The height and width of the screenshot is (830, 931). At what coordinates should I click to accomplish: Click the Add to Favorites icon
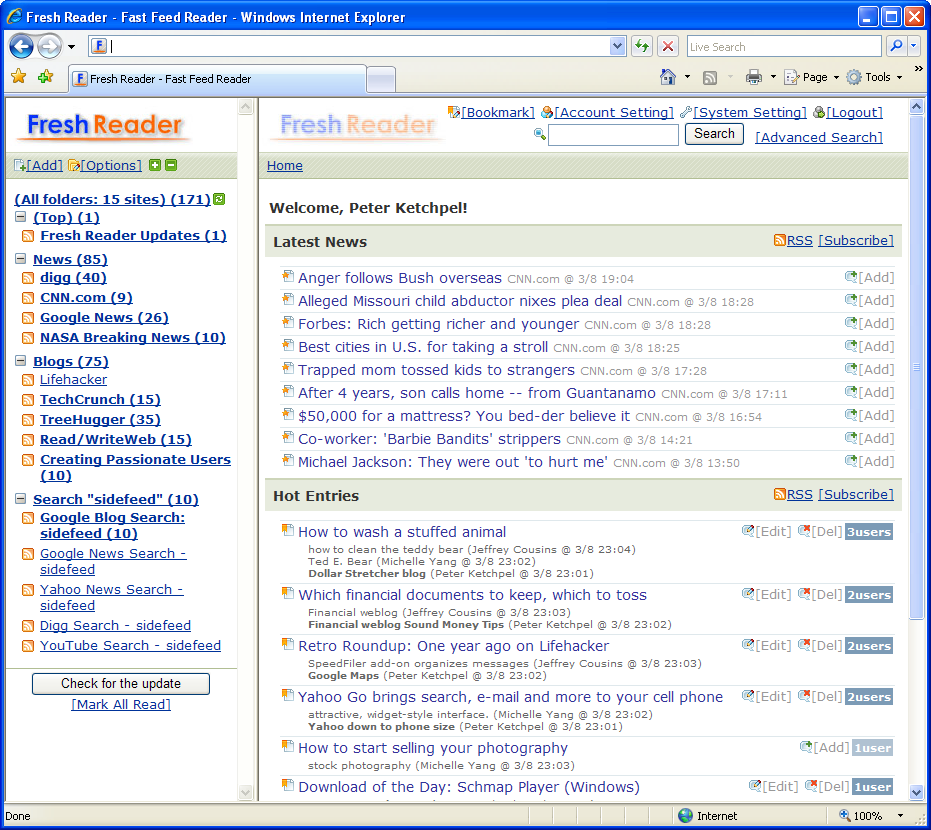coord(45,77)
